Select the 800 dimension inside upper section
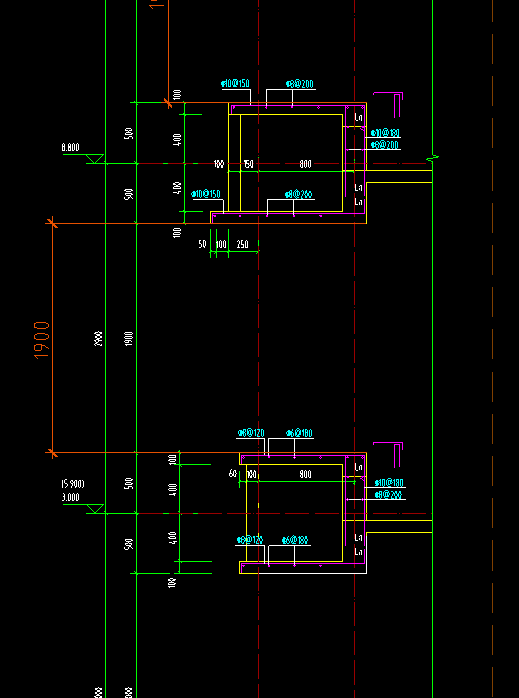The image size is (519, 698). click(305, 164)
